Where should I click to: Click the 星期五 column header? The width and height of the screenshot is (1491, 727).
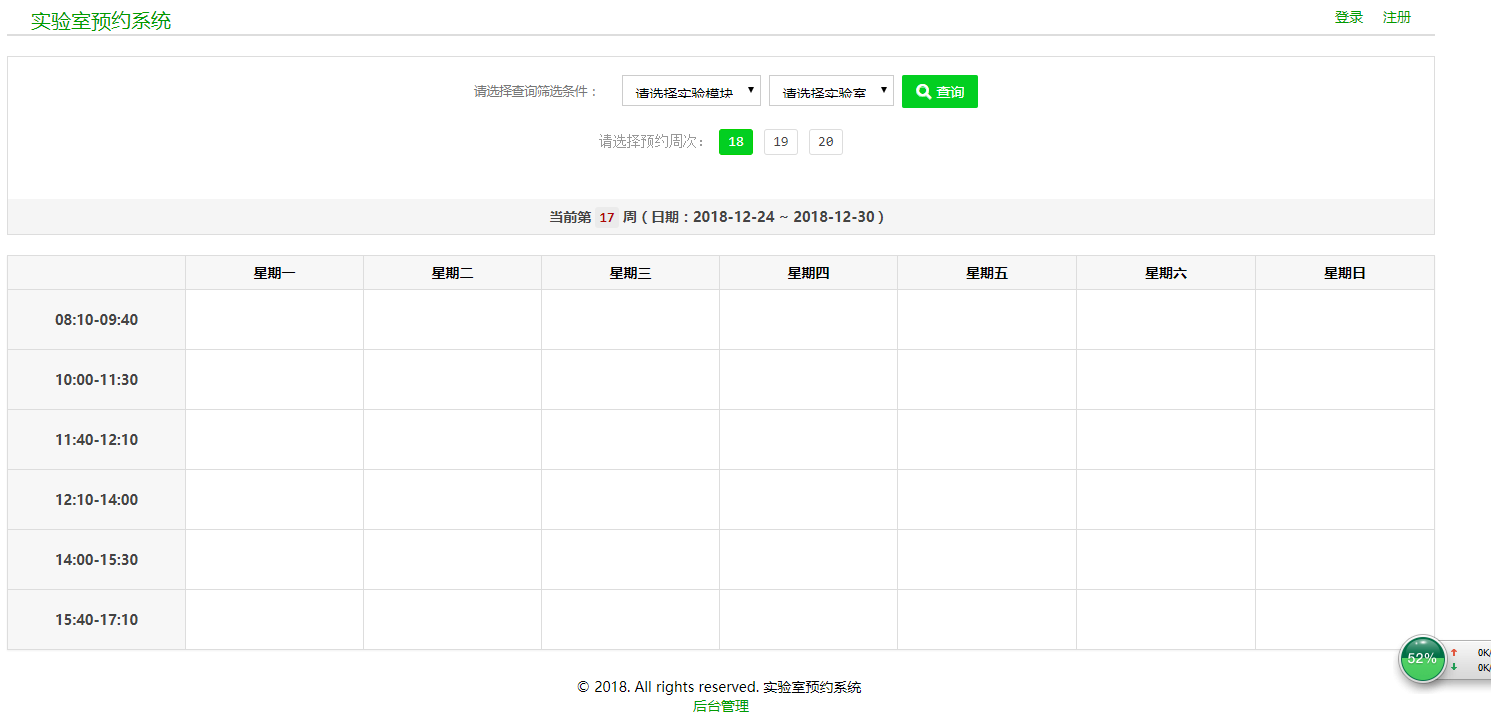pyautogui.click(x=986, y=273)
